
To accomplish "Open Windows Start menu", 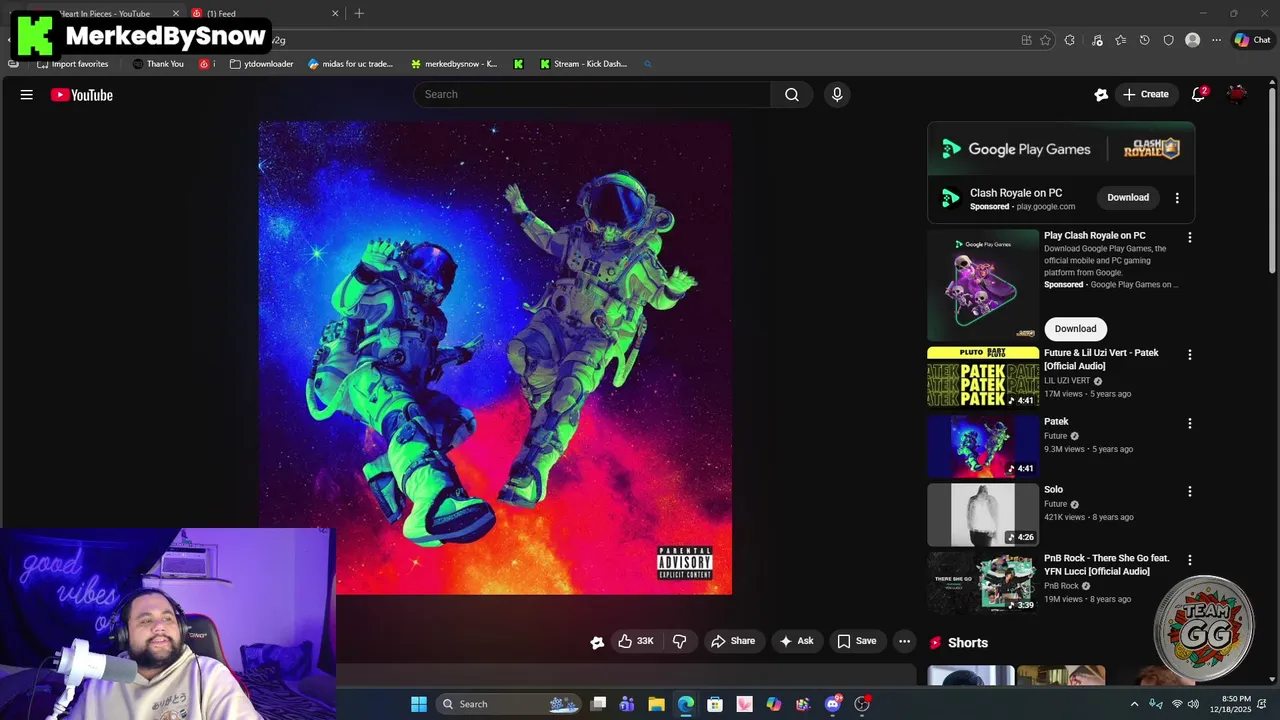I will (x=419, y=704).
